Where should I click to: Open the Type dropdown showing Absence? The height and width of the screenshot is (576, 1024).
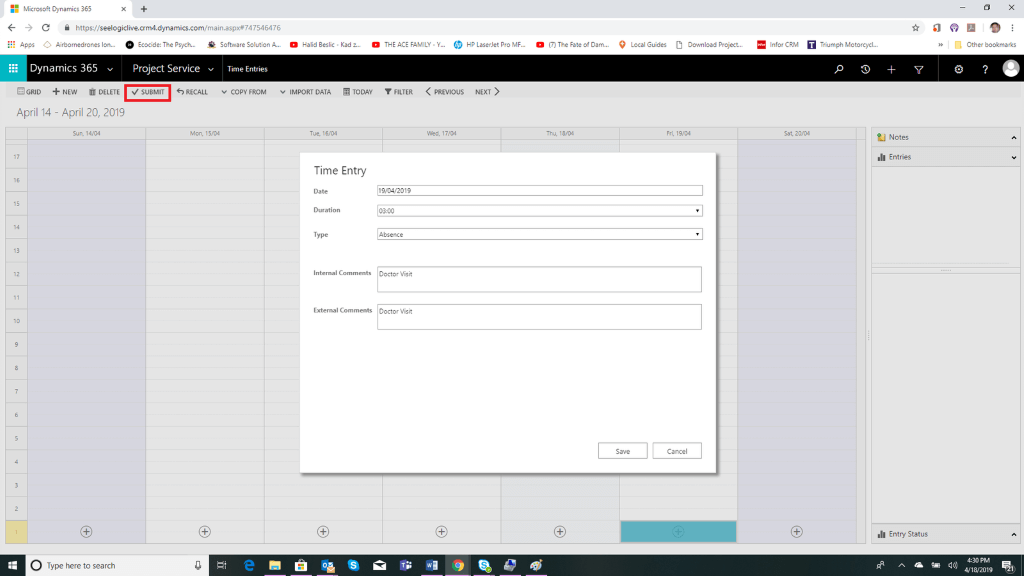539,234
